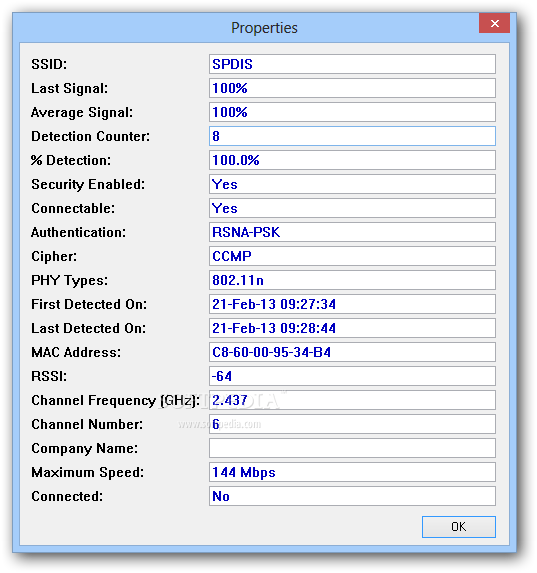The width and height of the screenshot is (537, 573).
Task: Click the First Detected On: label
Action: (x=89, y=304)
